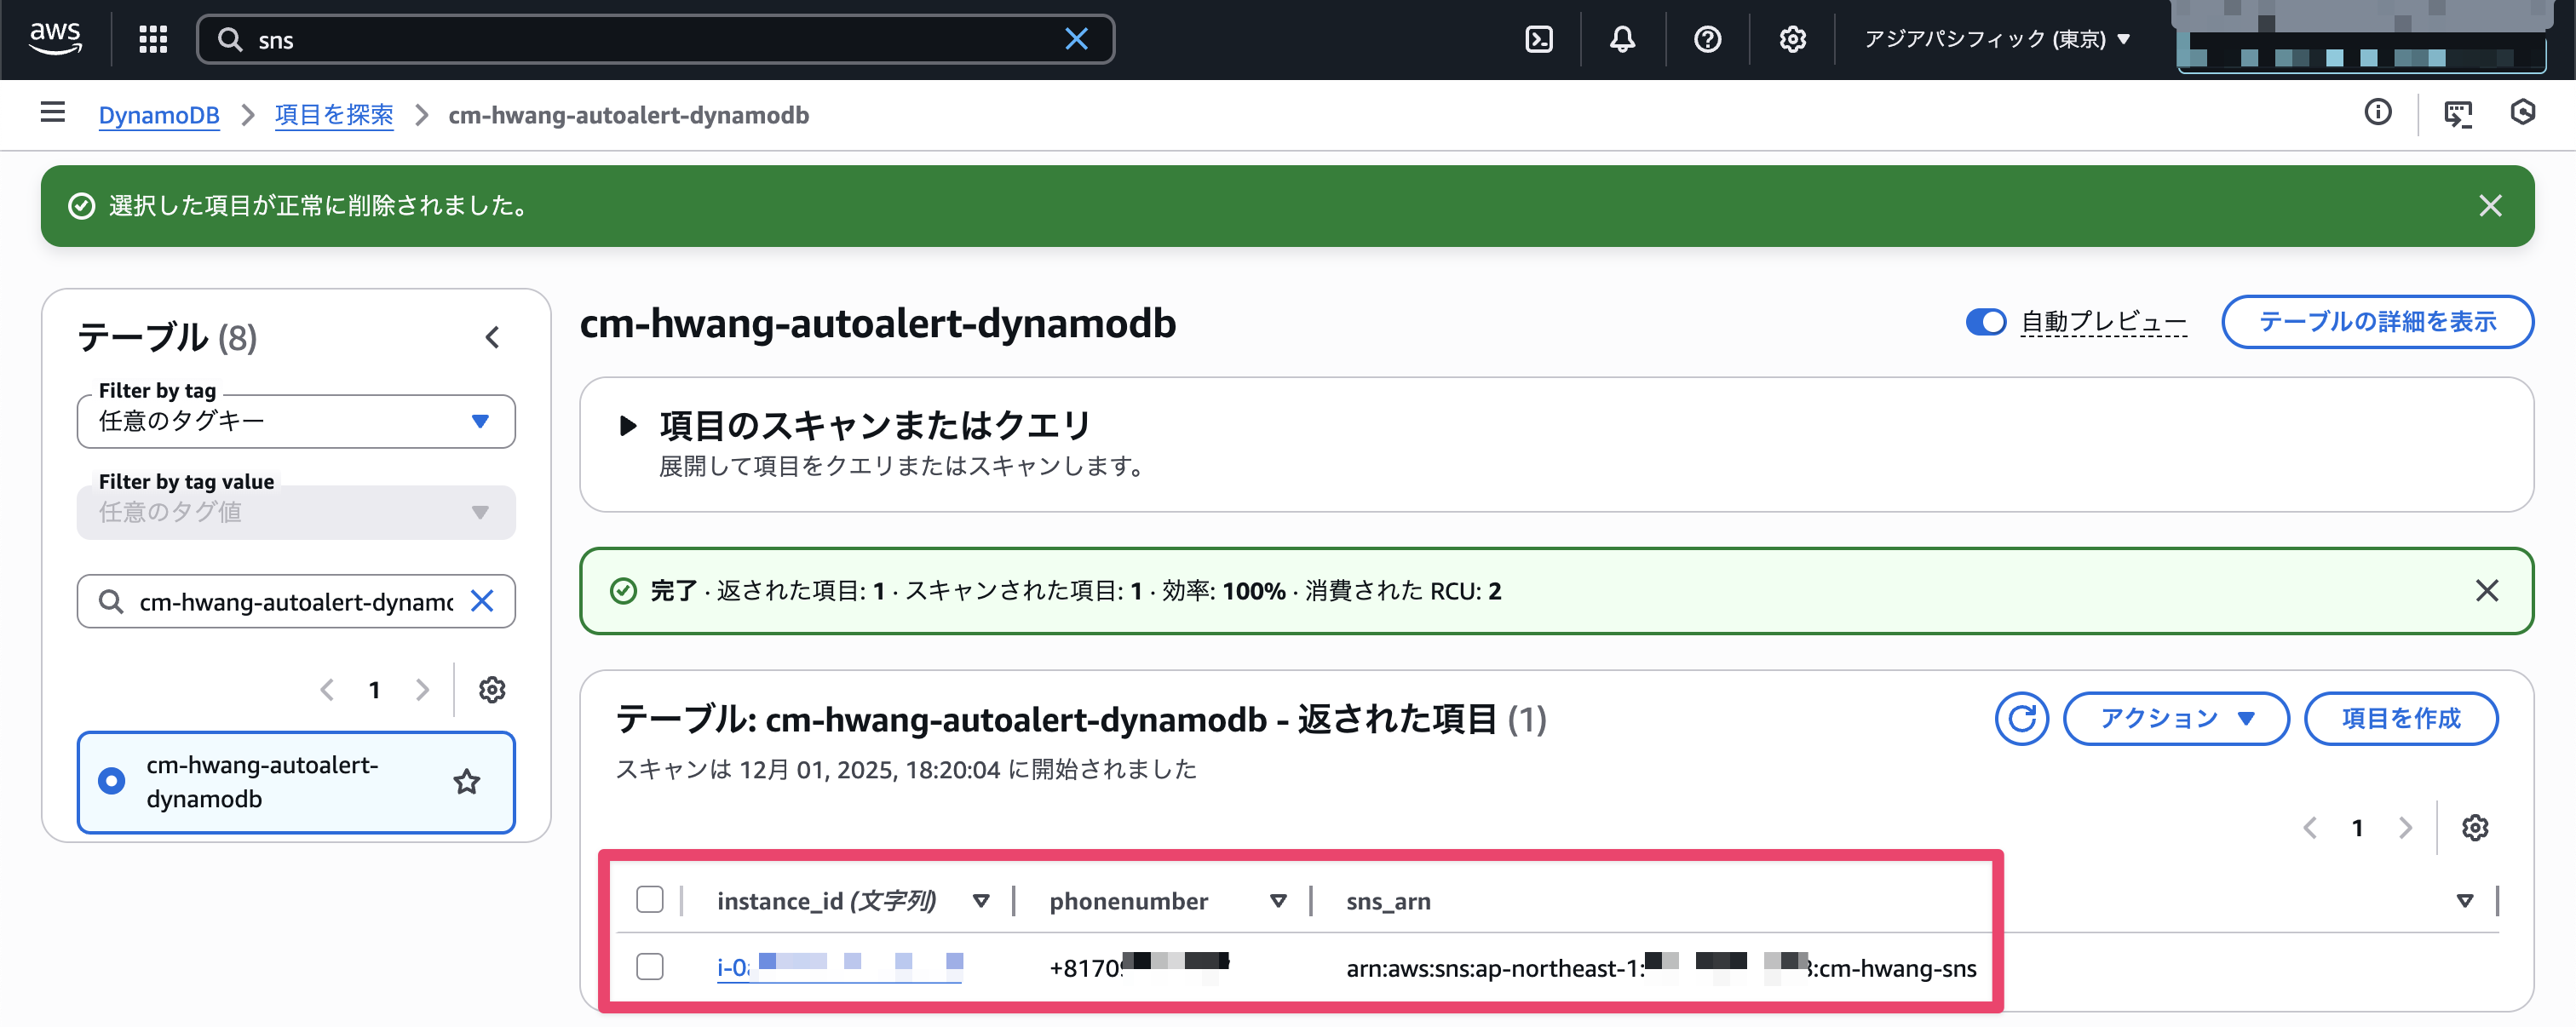Check the select-all items header checkbox

[650, 899]
